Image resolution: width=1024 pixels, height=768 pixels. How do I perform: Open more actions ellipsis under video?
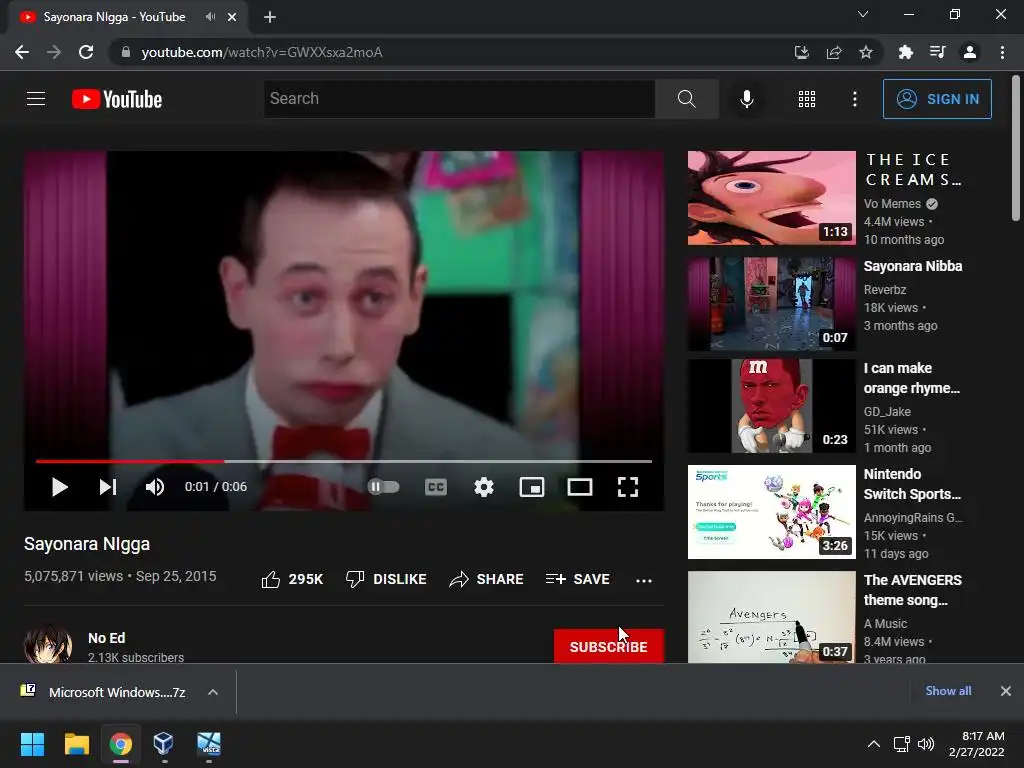click(644, 580)
